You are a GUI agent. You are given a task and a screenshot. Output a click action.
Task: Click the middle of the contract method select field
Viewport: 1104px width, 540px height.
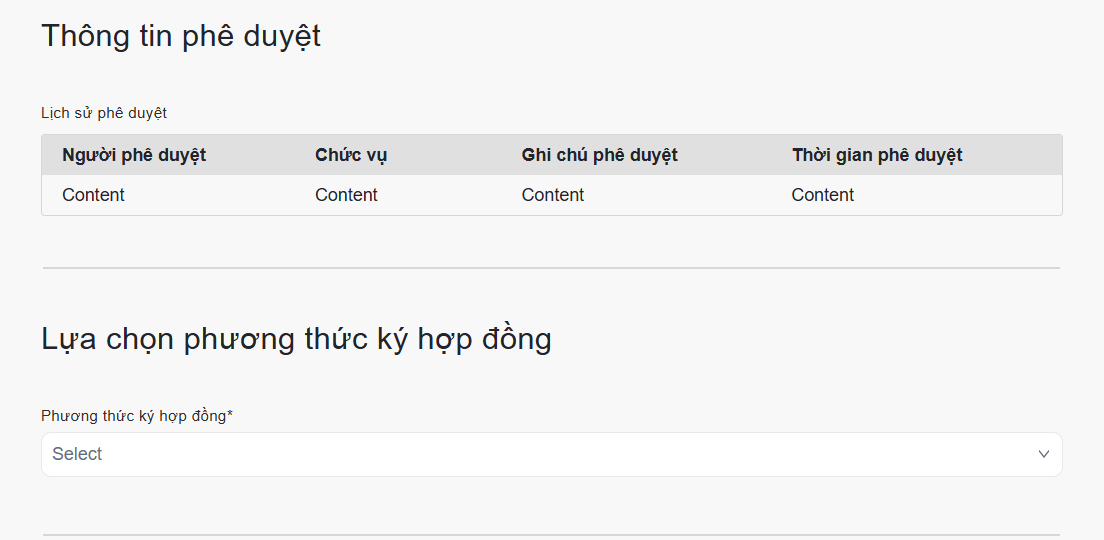(551, 454)
